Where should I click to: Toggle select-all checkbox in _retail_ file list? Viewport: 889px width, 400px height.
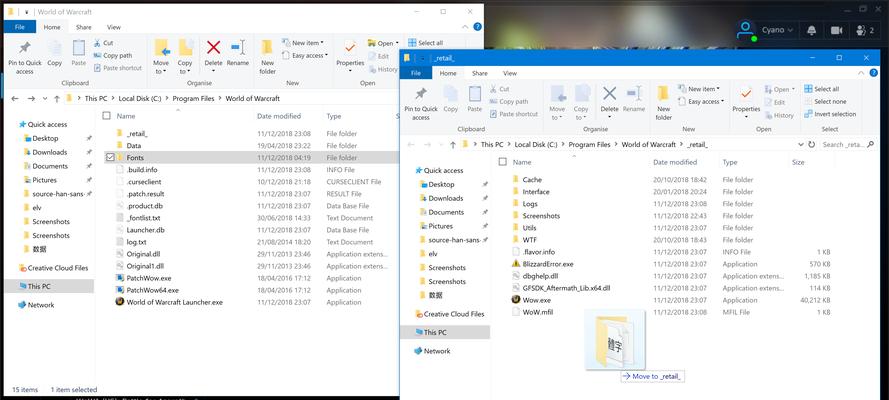pos(502,162)
